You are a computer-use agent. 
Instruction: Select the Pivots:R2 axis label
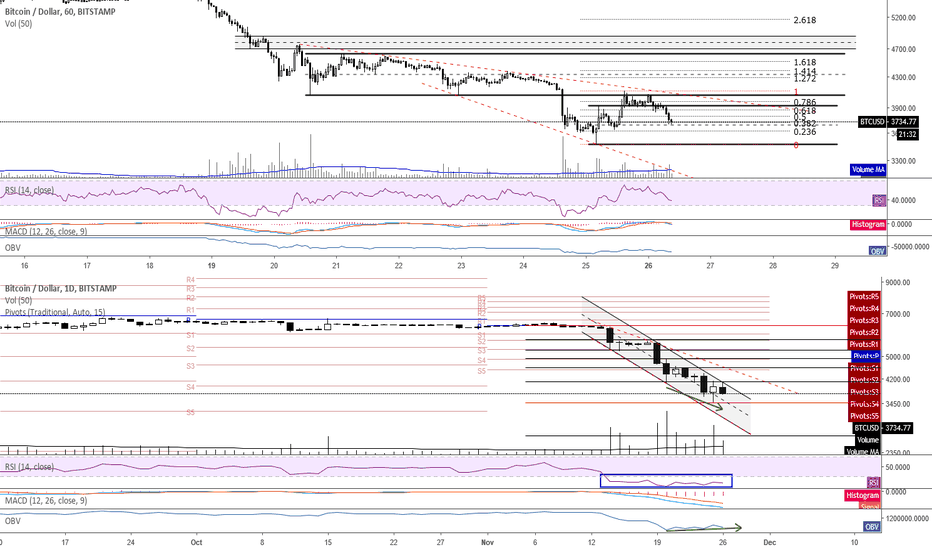click(x=864, y=332)
